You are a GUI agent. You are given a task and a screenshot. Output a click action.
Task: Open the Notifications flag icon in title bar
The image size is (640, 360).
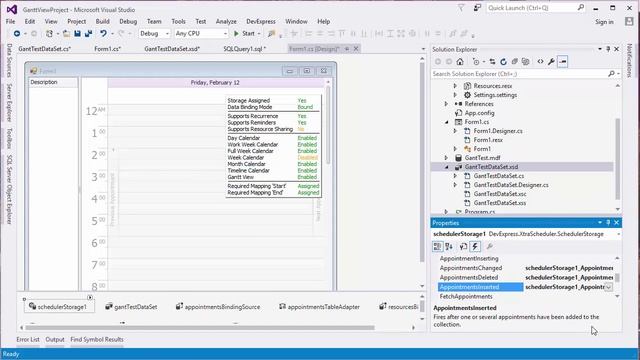pos(461,8)
